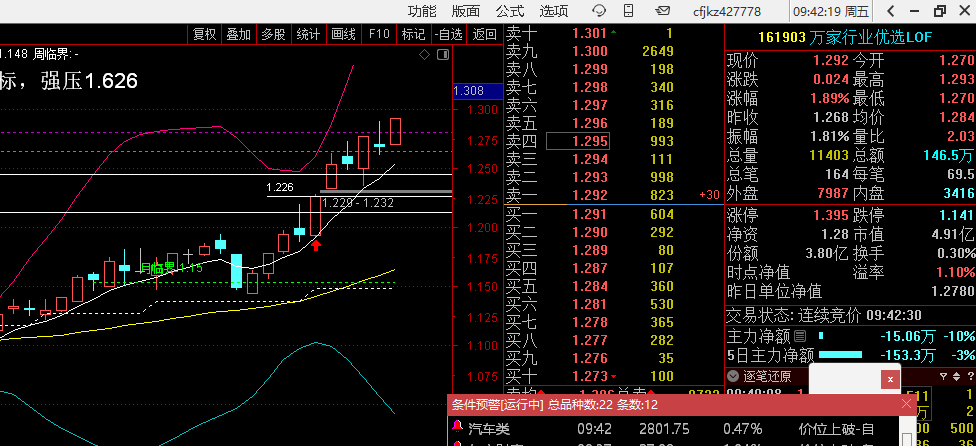Click the 主力净额 cyan bar indicator
The height and width of the screenshot is (446, 976).
tap(820, 336)
